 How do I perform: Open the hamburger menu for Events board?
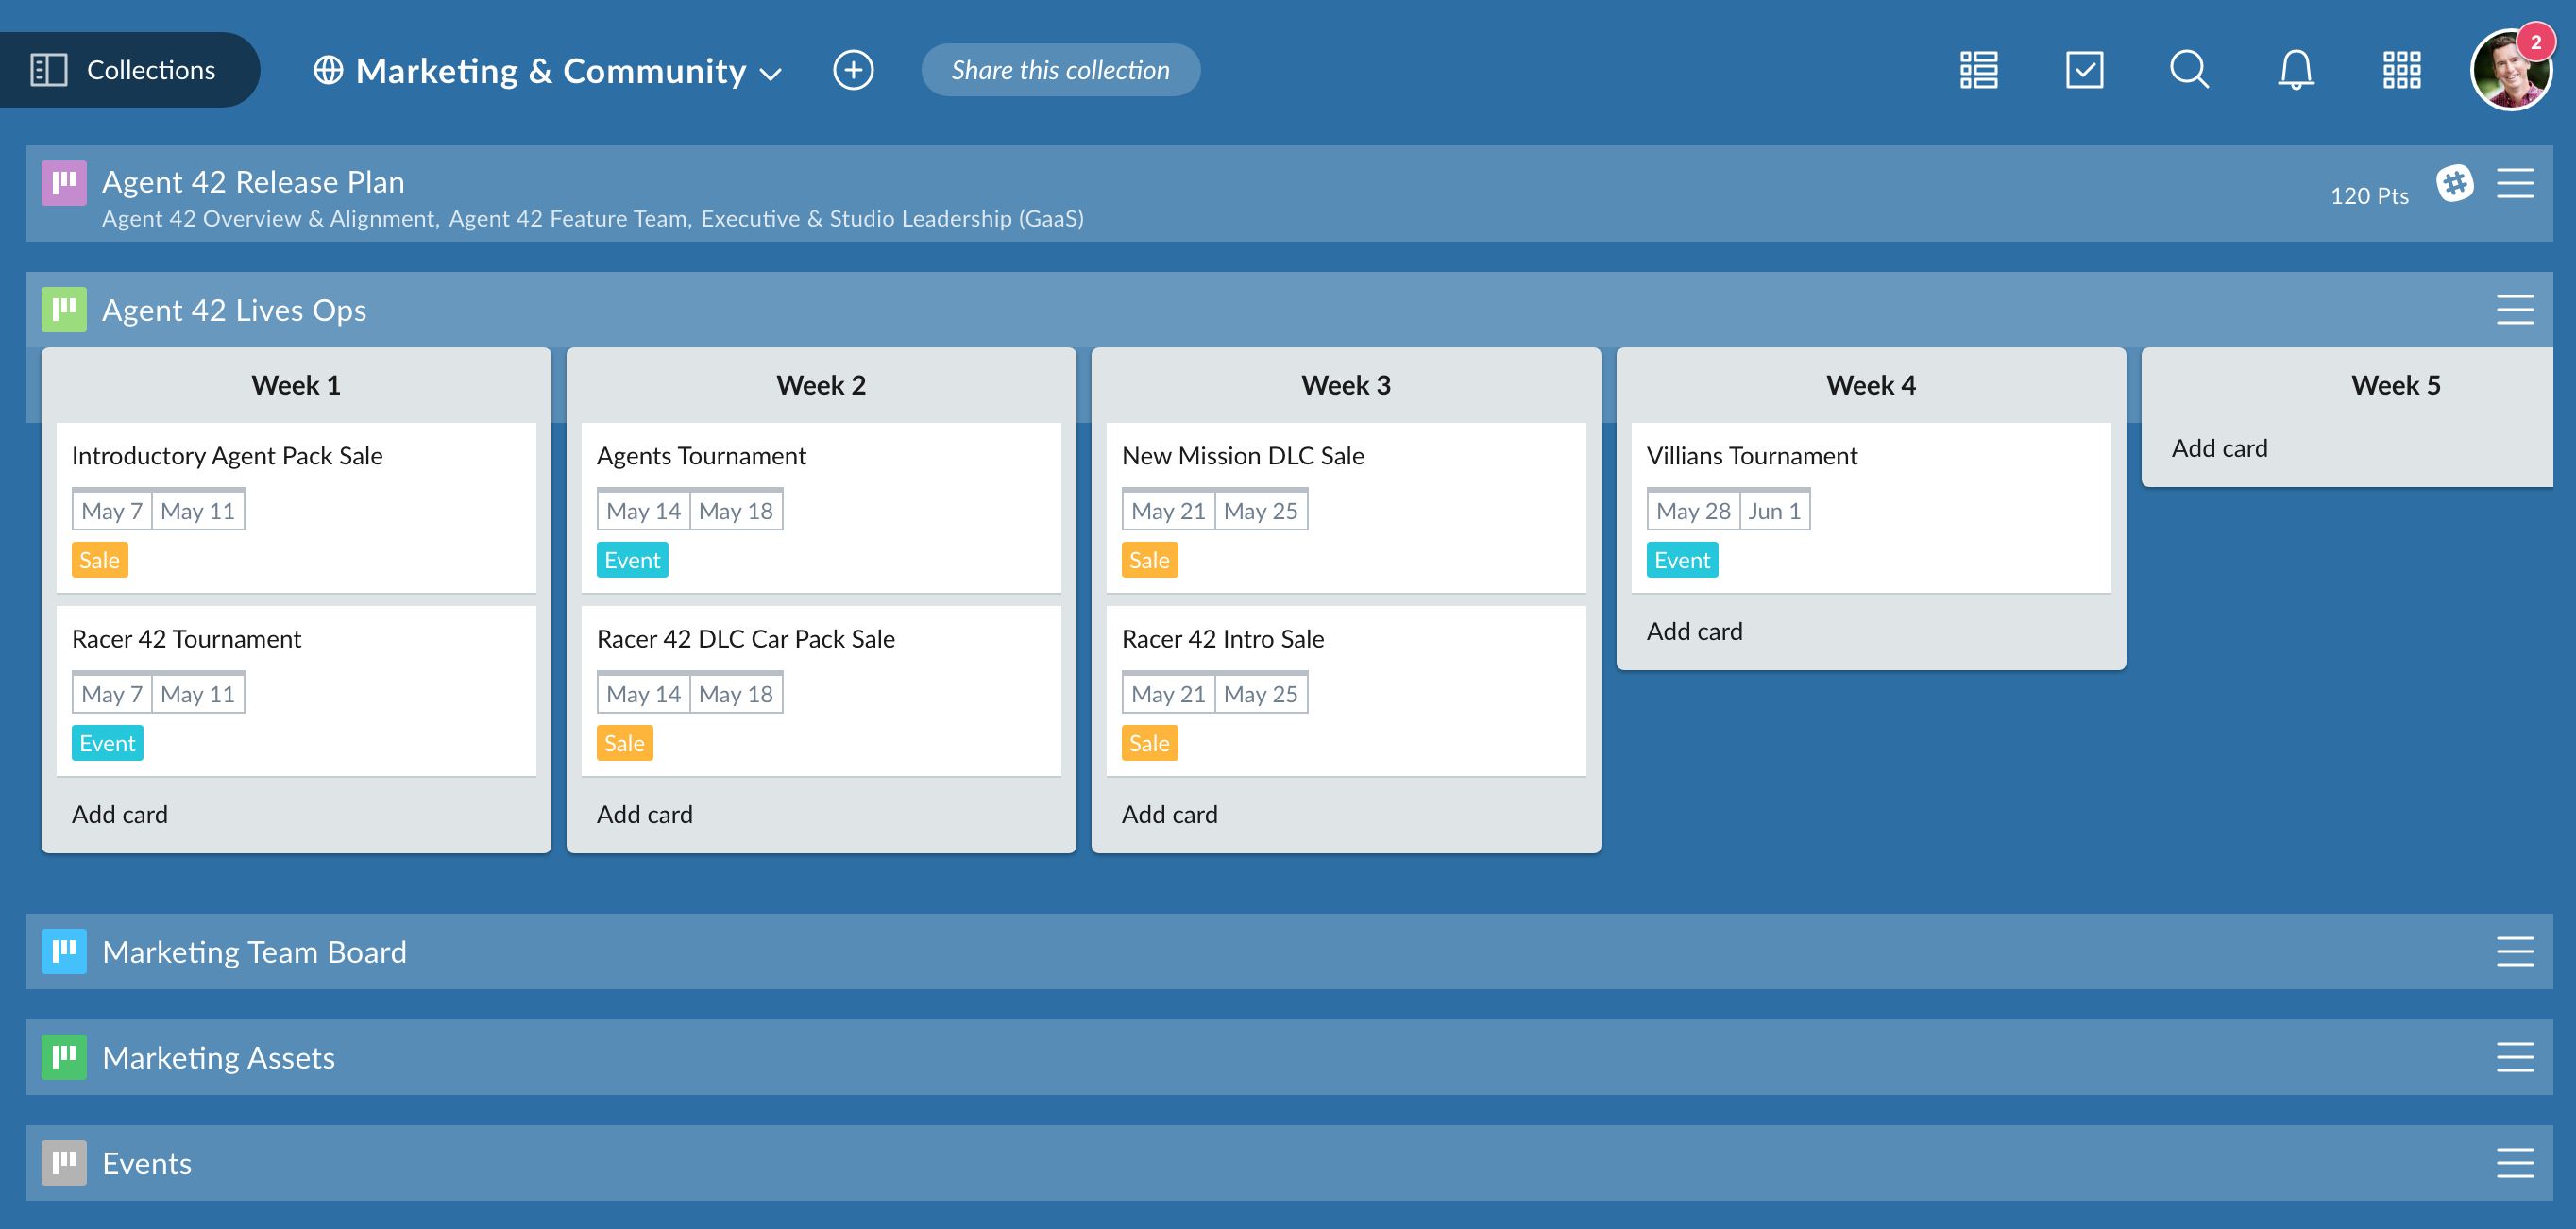click(2514, 1163)
